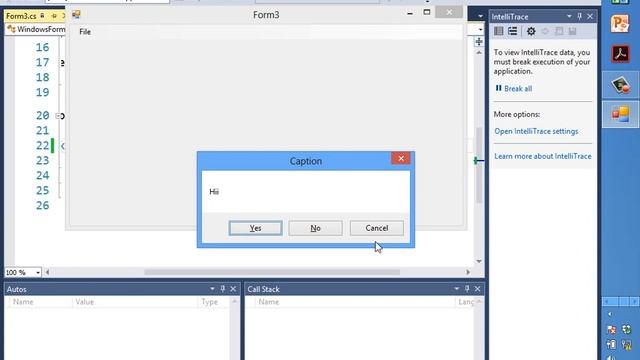This screenshot has height=360, width=640.
Task: Click the running Windows Forms app taskbar icon
Action: [x=620, y=114]
